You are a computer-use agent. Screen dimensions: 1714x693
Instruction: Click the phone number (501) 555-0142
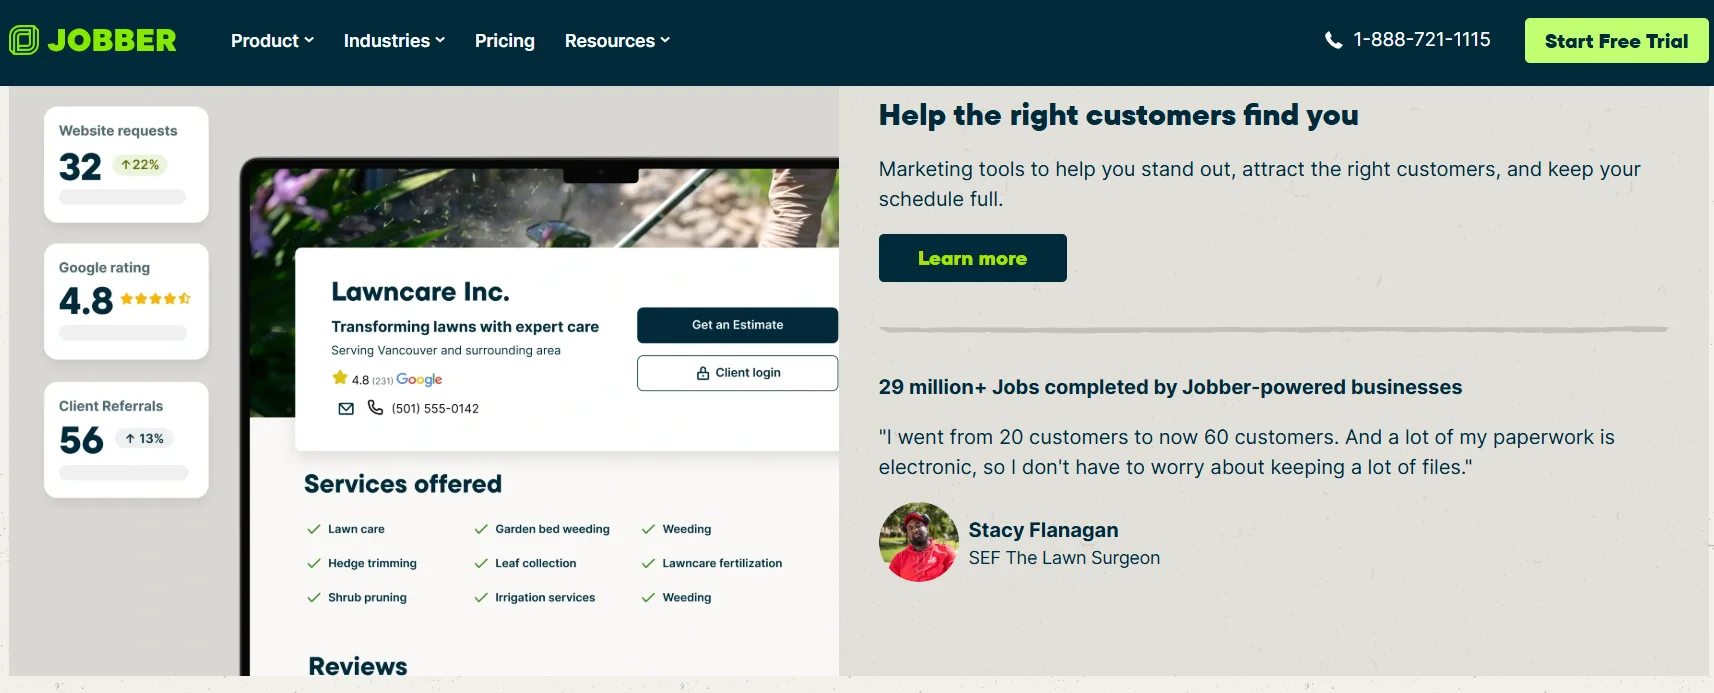[435, 408]
